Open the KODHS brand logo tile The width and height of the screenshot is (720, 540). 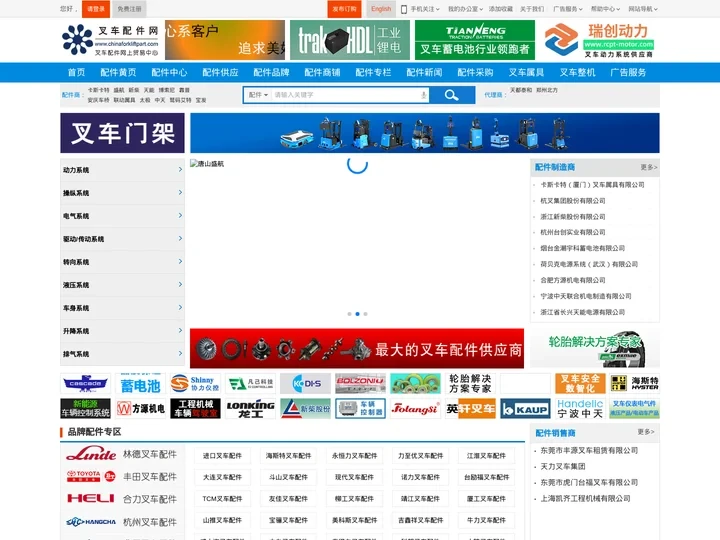pyautogui.click(x=305, y=383)
